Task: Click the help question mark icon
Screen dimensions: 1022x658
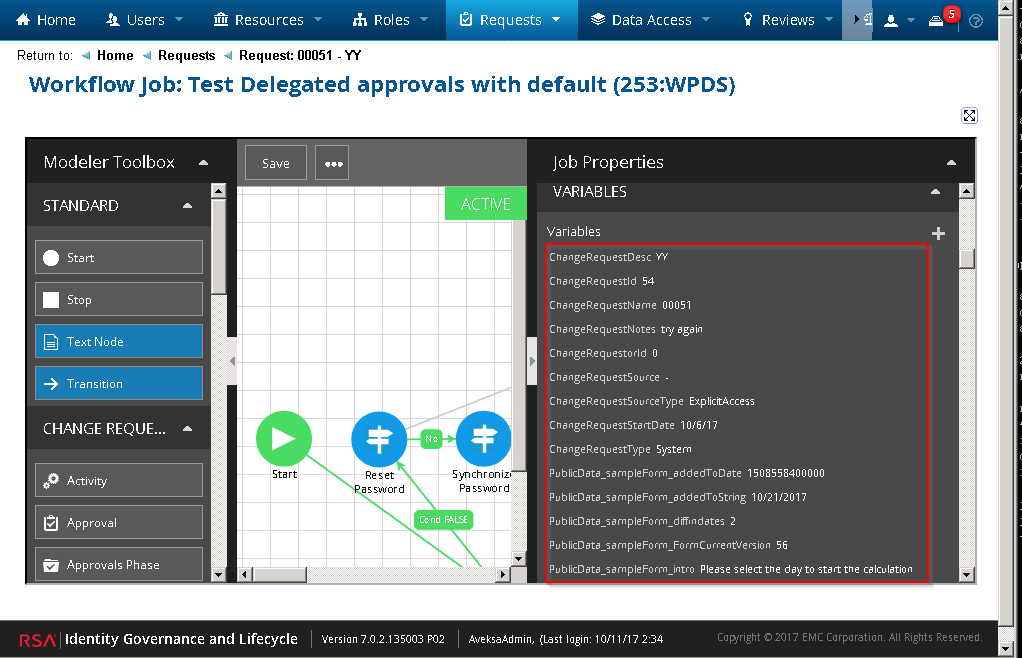Action: (x=976, y=20)
